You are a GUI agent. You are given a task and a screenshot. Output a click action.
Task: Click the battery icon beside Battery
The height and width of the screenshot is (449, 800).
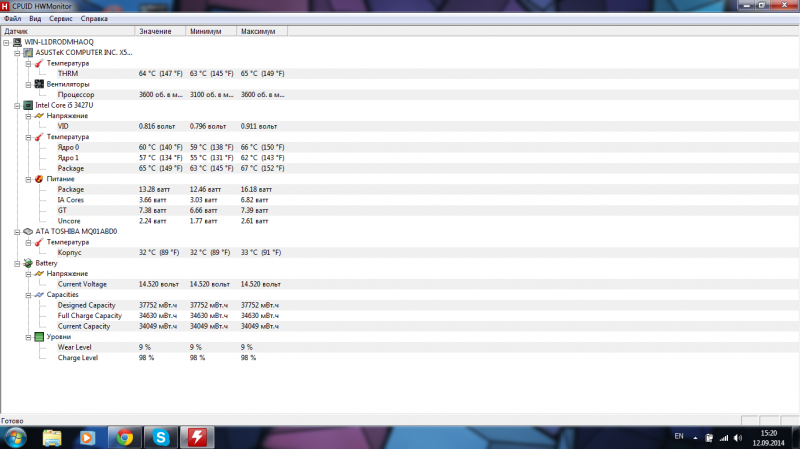[x=28, y=263]
